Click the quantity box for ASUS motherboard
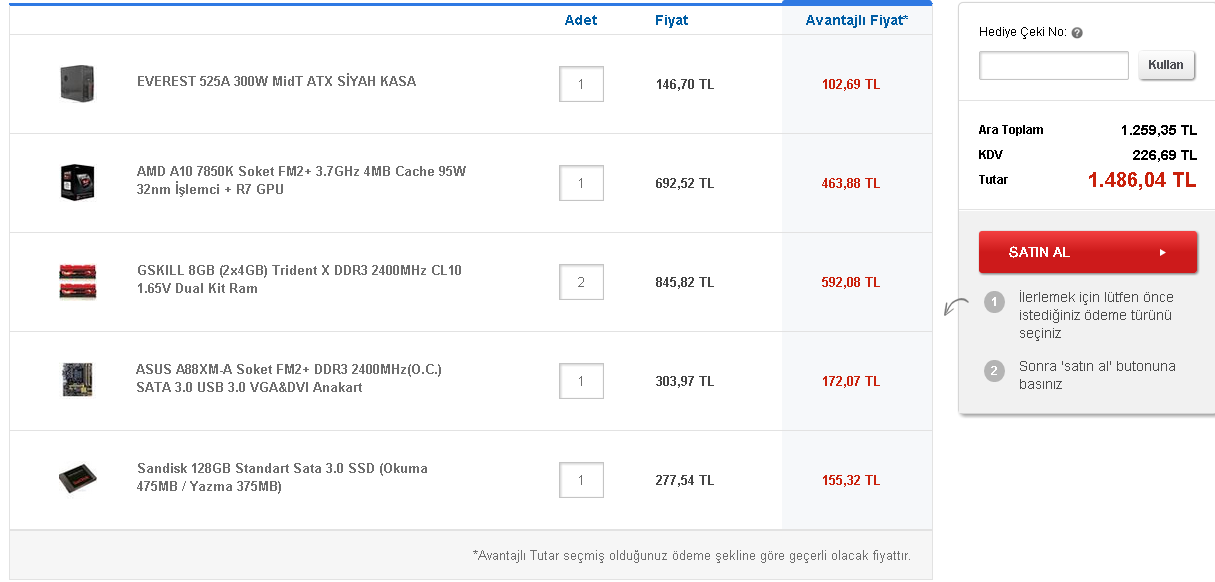 (x=581, y=381)
